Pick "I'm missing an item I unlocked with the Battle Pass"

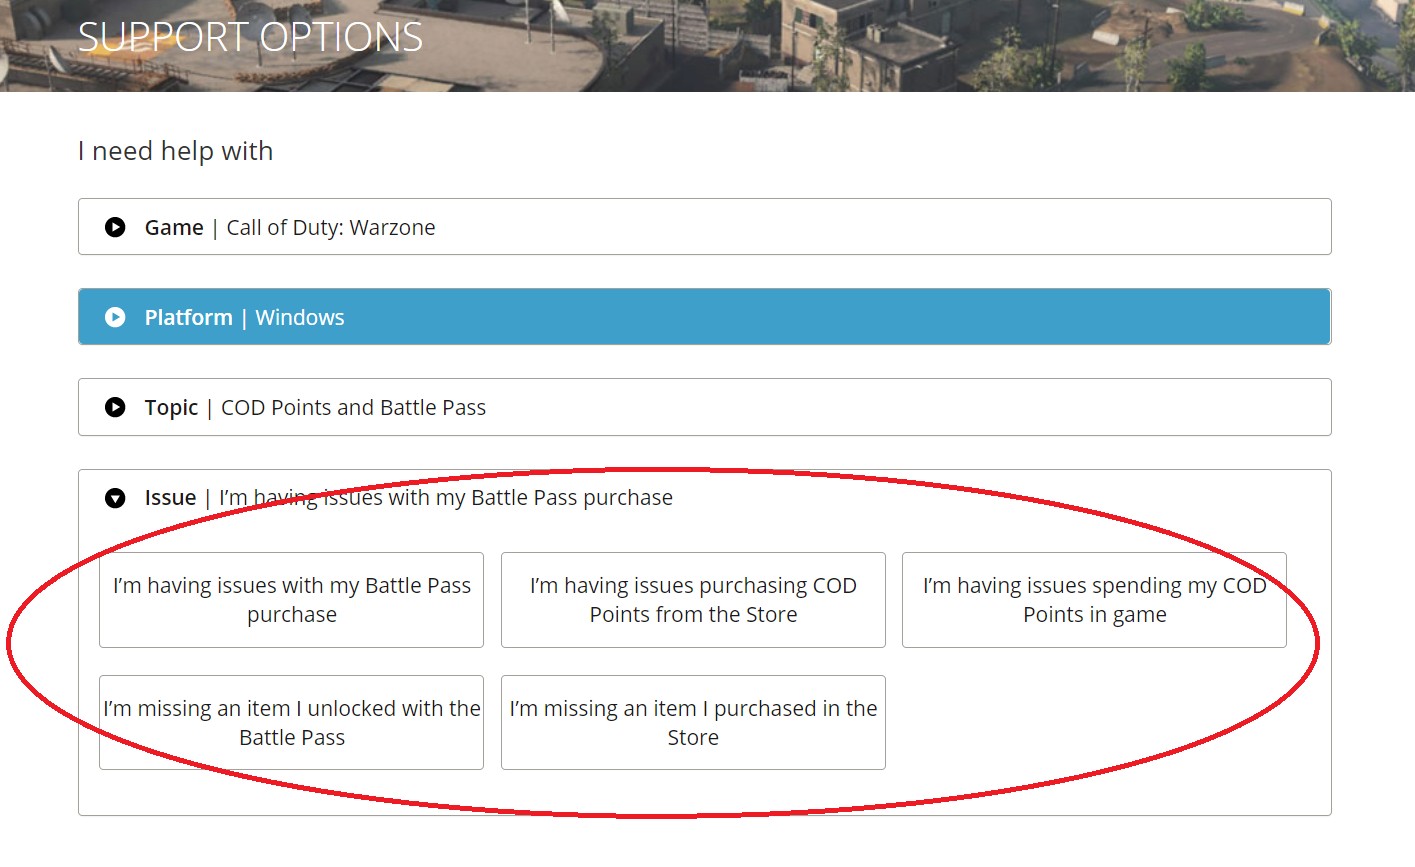click(291, 723)
